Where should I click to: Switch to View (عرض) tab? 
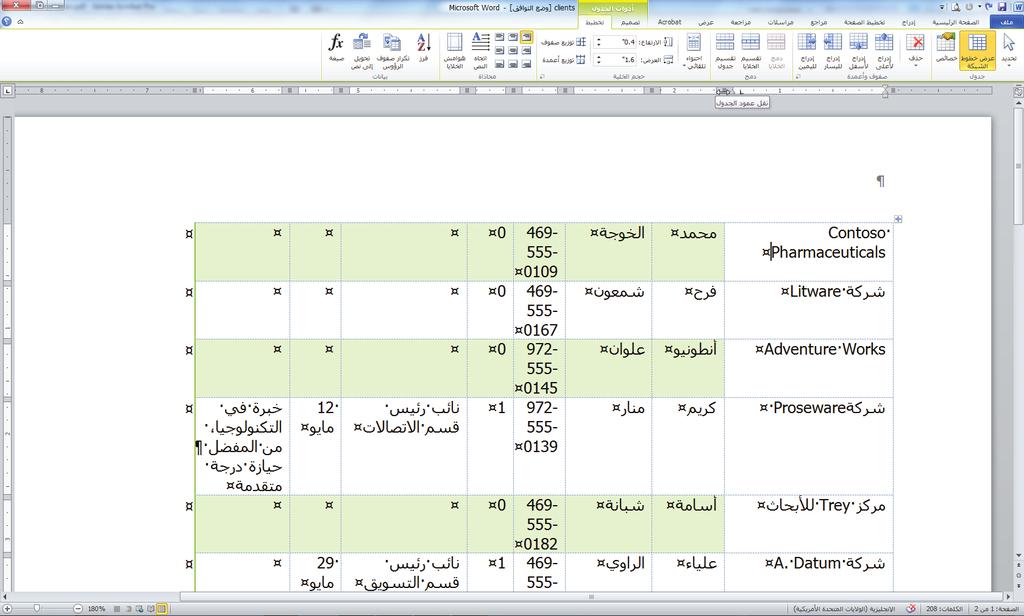(x=706, y=22)
